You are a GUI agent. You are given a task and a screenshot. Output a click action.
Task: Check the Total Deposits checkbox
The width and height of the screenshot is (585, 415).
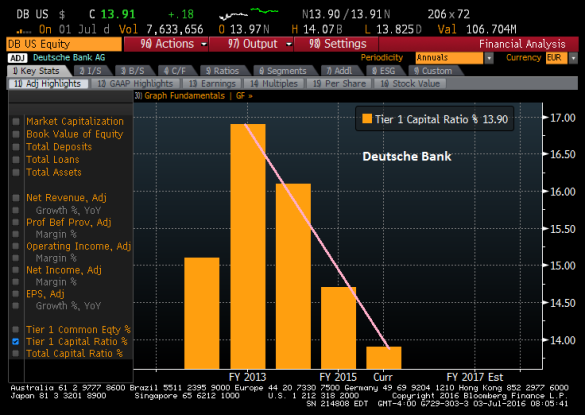[16, 147]
